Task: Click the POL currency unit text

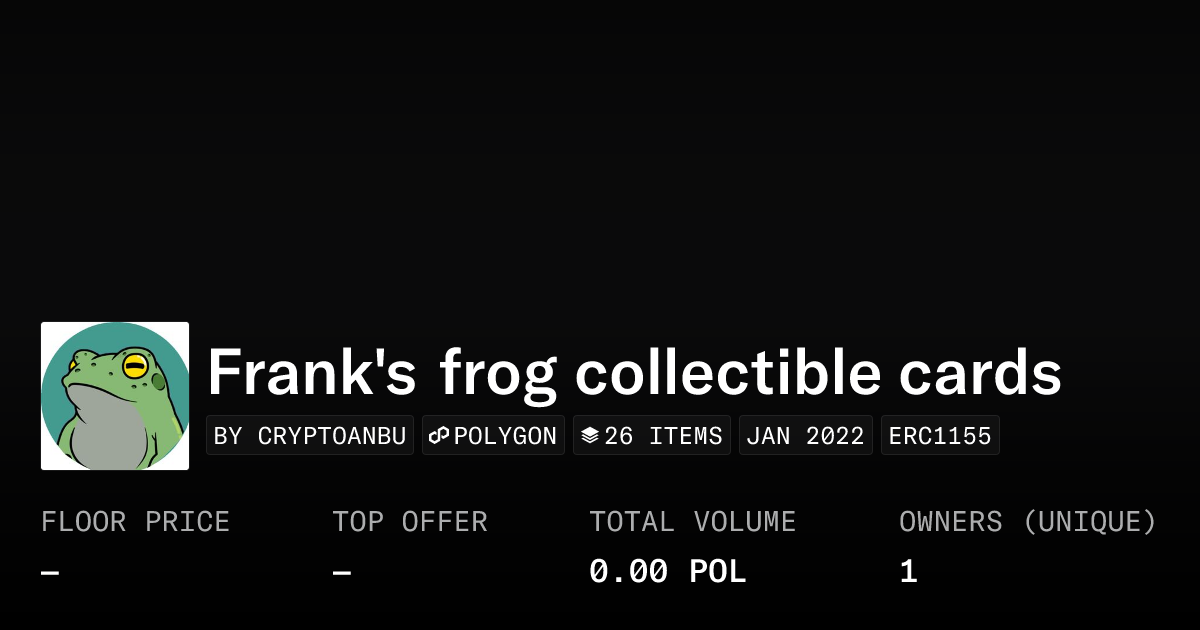Action: [717, 572]
